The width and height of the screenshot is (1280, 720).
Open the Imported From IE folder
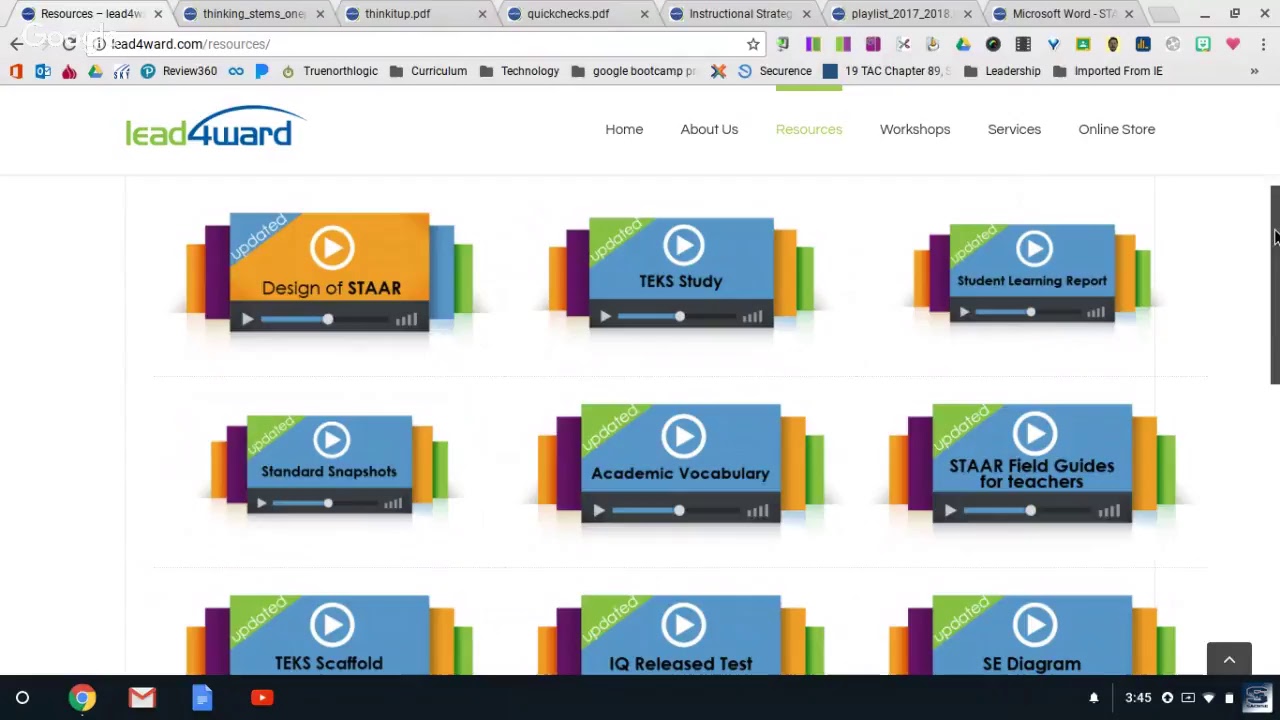(1107, 71)
